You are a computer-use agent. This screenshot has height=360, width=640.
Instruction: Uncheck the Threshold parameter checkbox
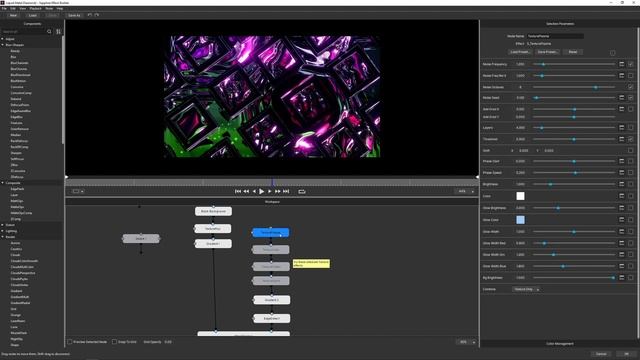631,139
